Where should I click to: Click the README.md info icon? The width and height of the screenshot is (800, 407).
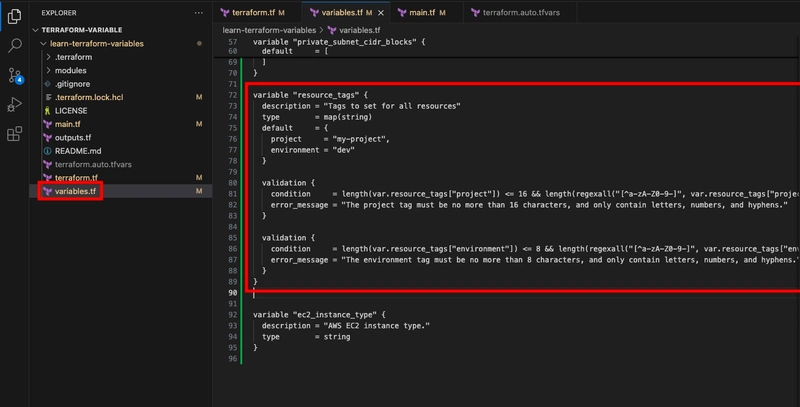click(47, 151)
